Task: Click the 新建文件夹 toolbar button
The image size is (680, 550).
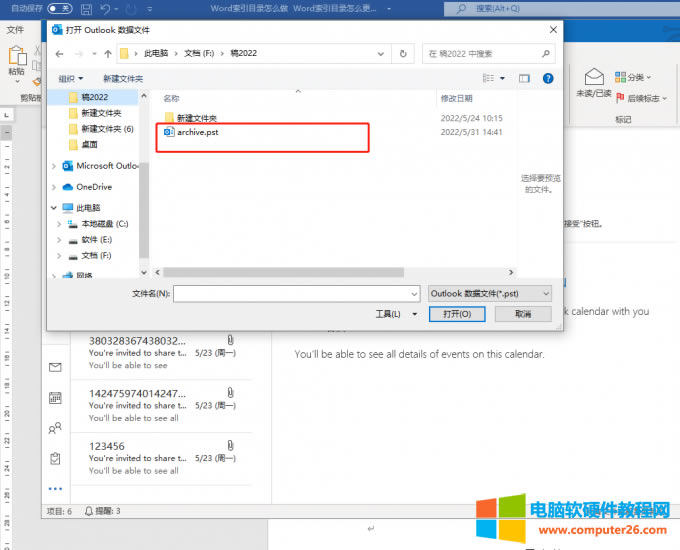Action: tap(123, 79)
